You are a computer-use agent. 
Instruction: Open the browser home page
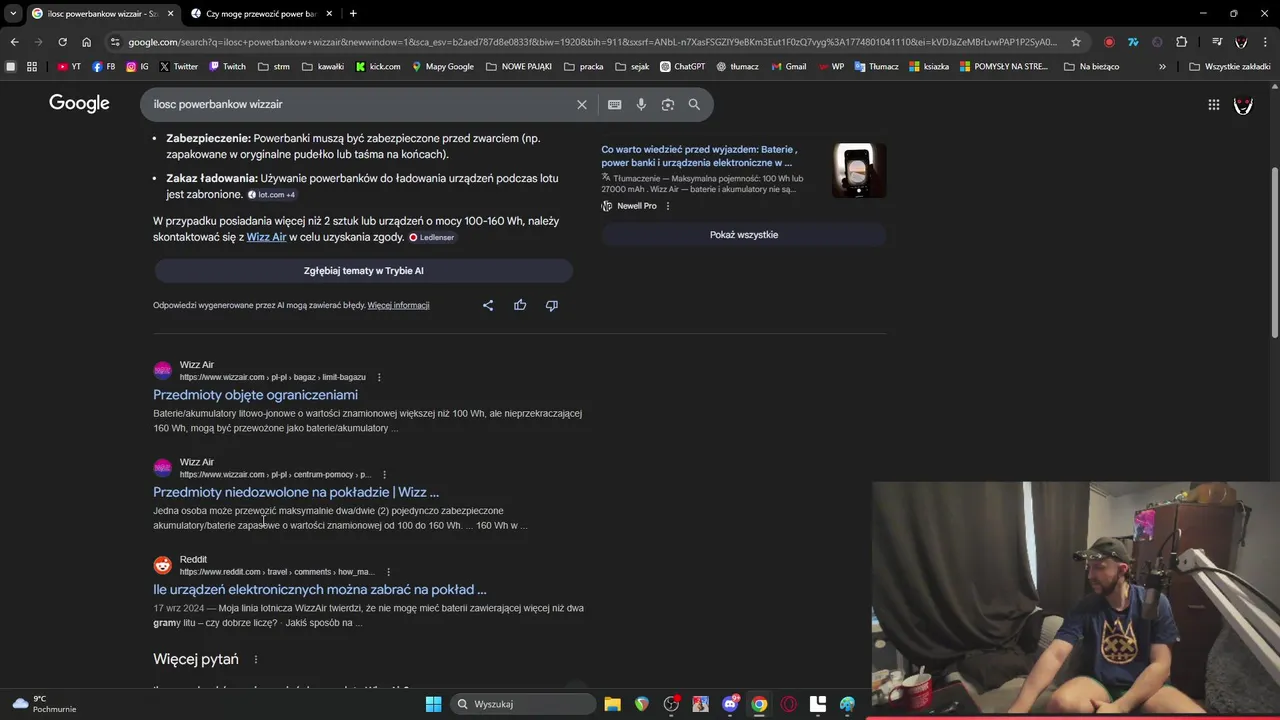[86, 42]
